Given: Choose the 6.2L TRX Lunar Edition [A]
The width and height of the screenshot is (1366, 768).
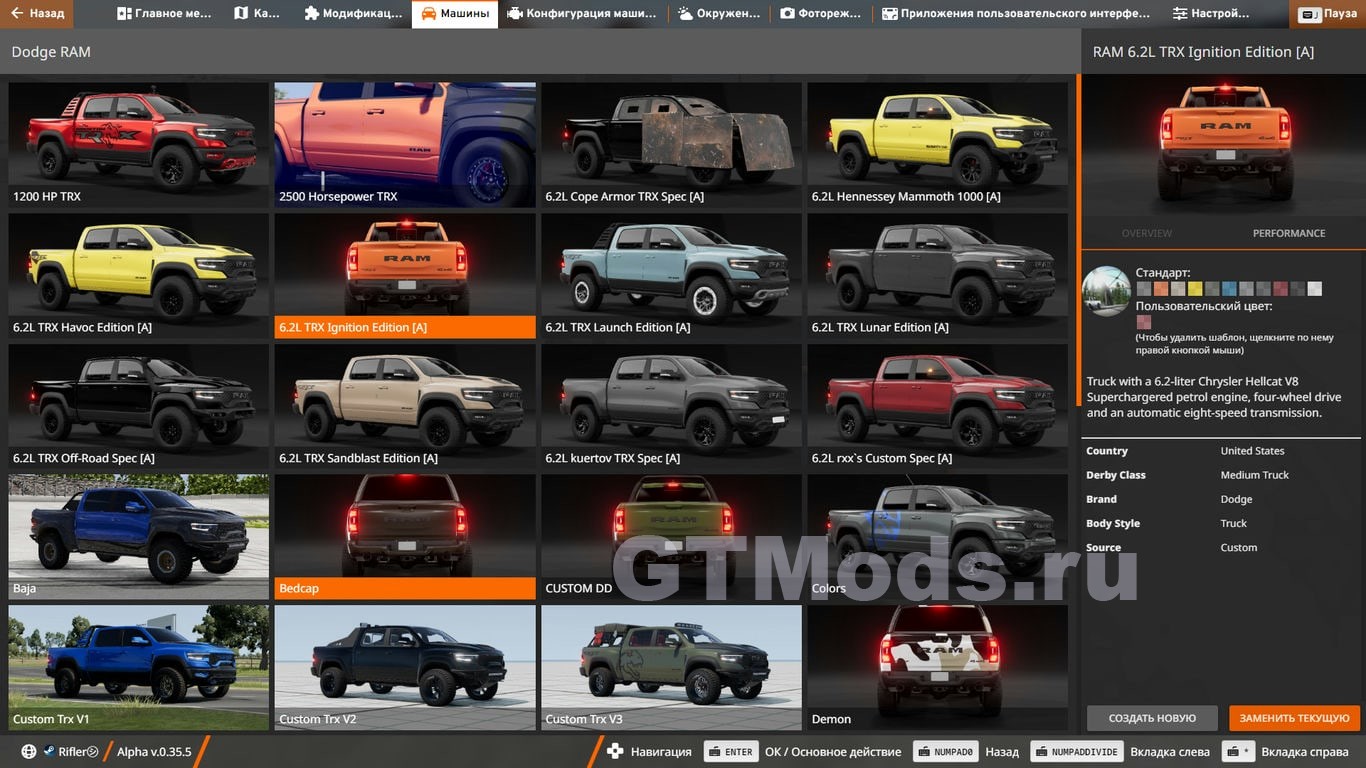Looking at the screenshot, I should click(937, 276).
